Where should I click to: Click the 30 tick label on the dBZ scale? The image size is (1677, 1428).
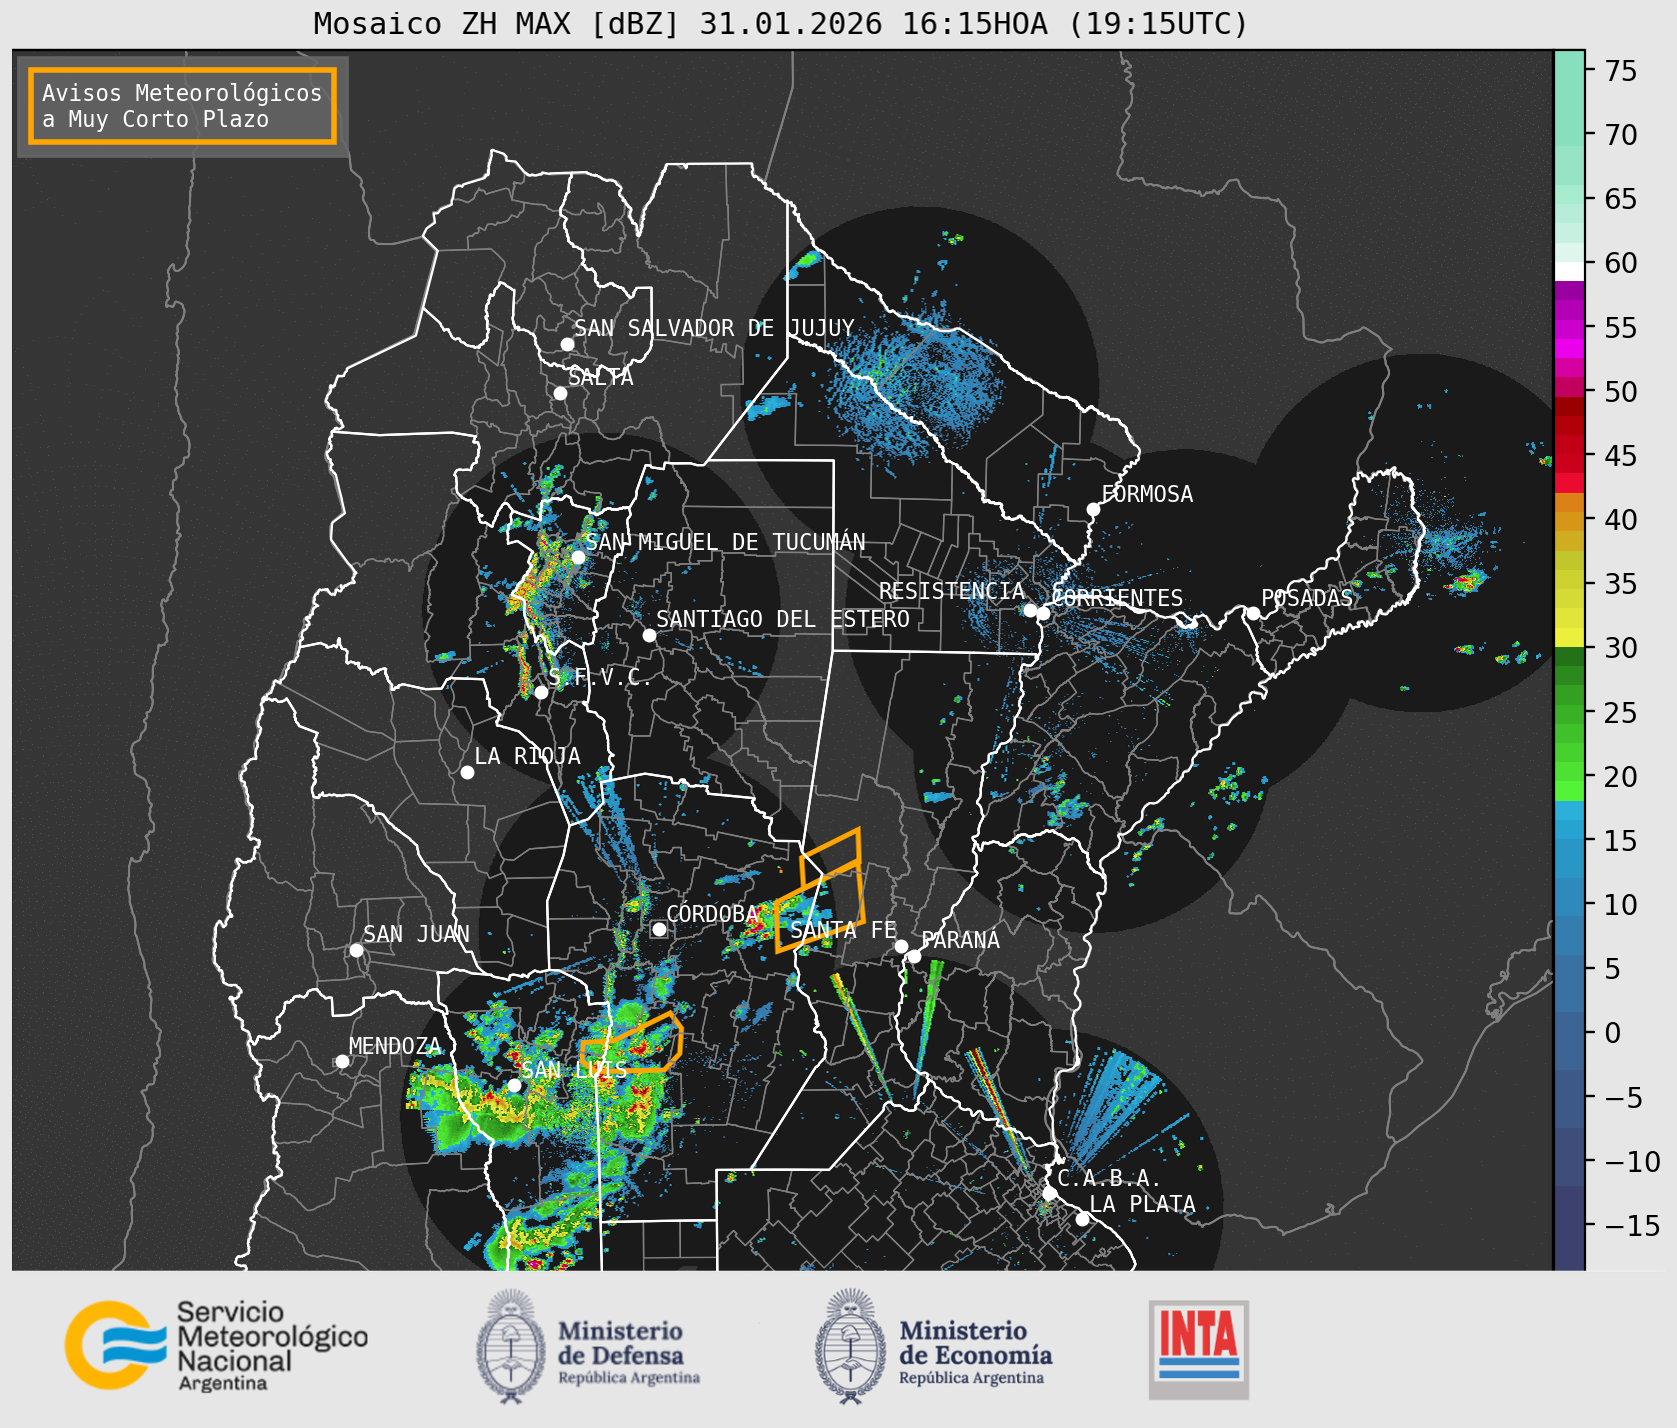(1621, 648)
